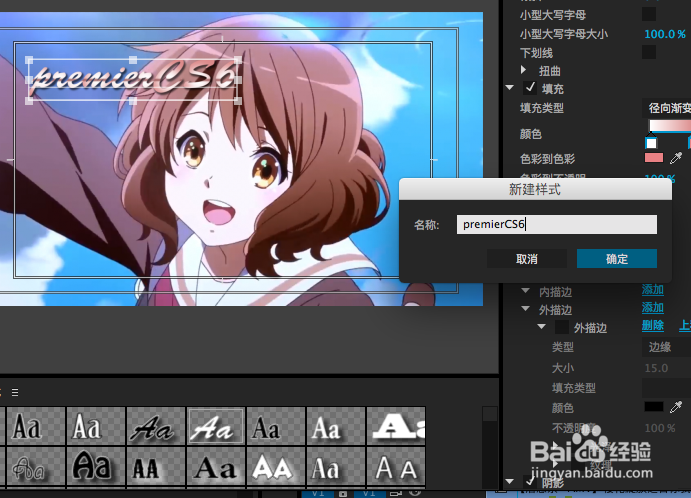Click the title styles panel scrollbar

pyautogui.click(x=490, y=447)
